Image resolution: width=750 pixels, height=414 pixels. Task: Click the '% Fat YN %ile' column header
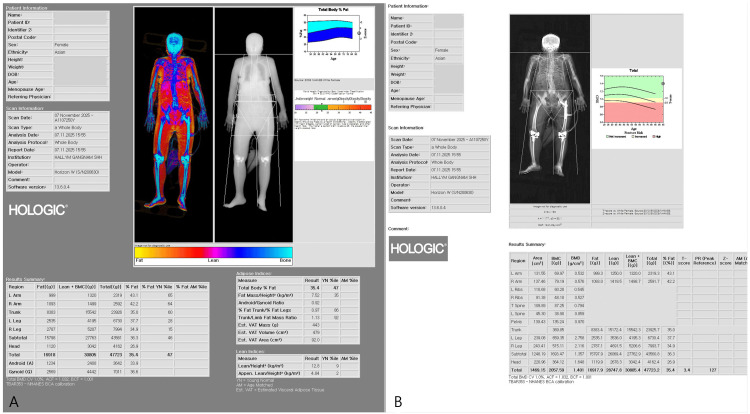point(156,287)
